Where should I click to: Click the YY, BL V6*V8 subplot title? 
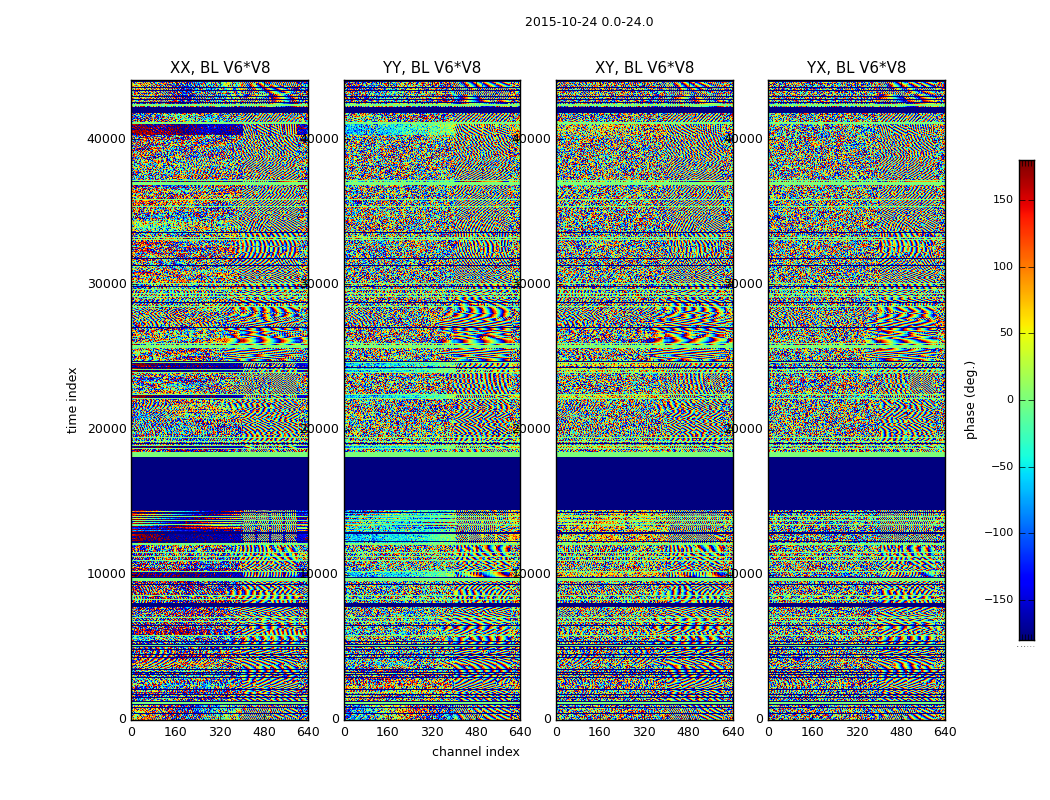click(432, 68)
